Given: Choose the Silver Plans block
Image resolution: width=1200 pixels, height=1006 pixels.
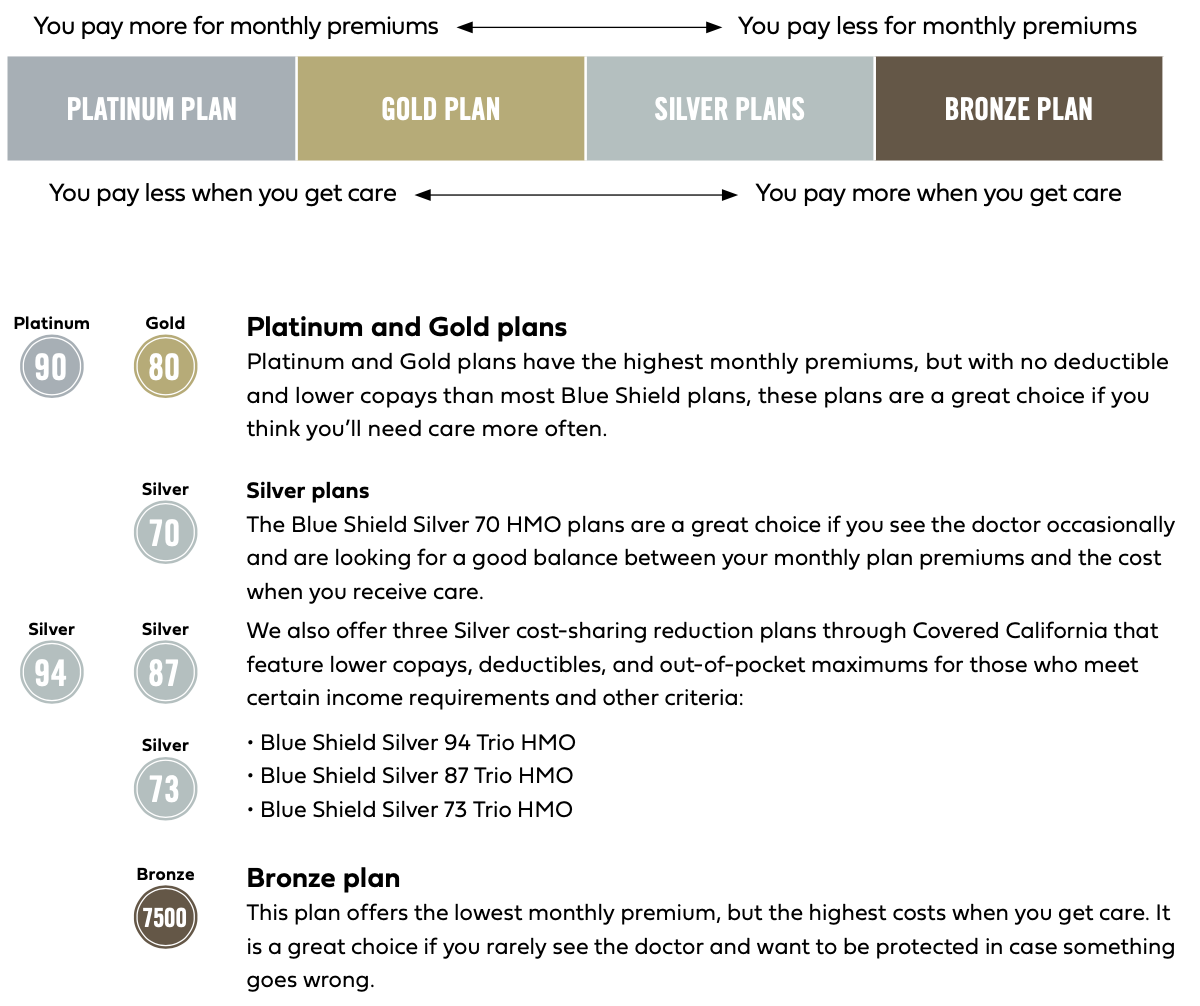Looking at the screenshot, I should click(x=730, y=108).
